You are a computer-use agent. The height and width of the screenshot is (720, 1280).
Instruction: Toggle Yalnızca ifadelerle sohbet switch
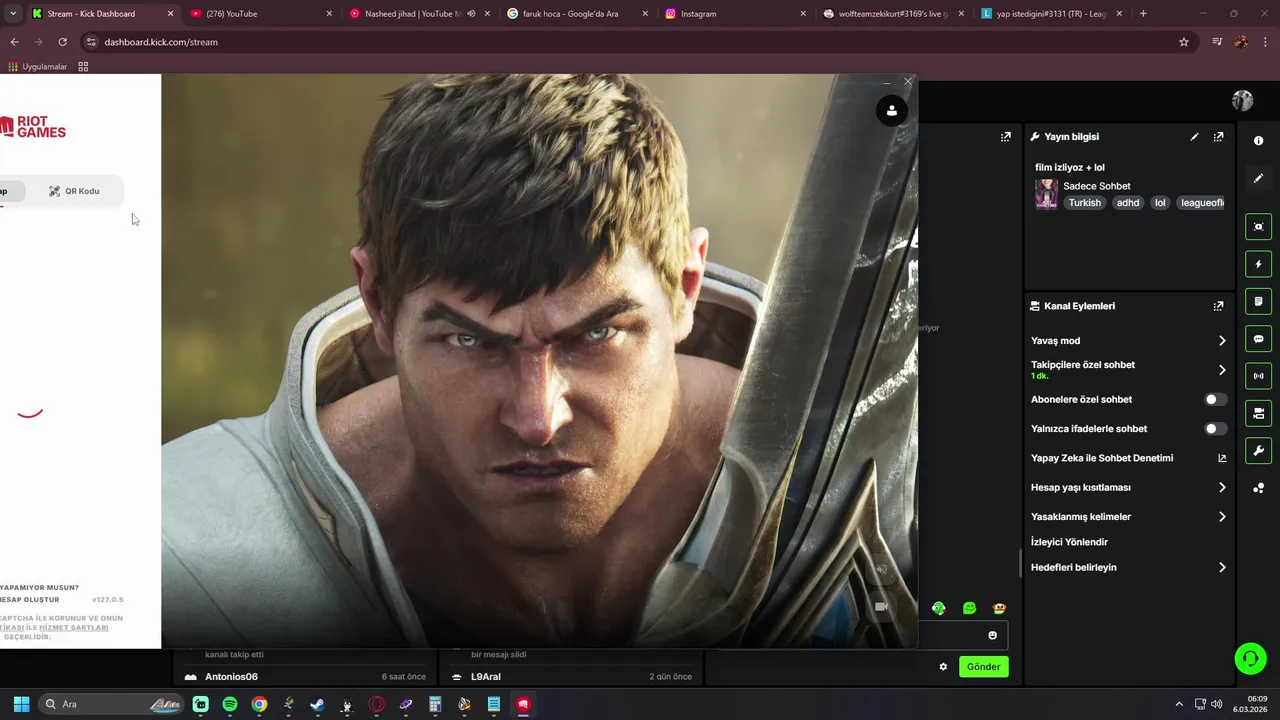(1214, 429)
